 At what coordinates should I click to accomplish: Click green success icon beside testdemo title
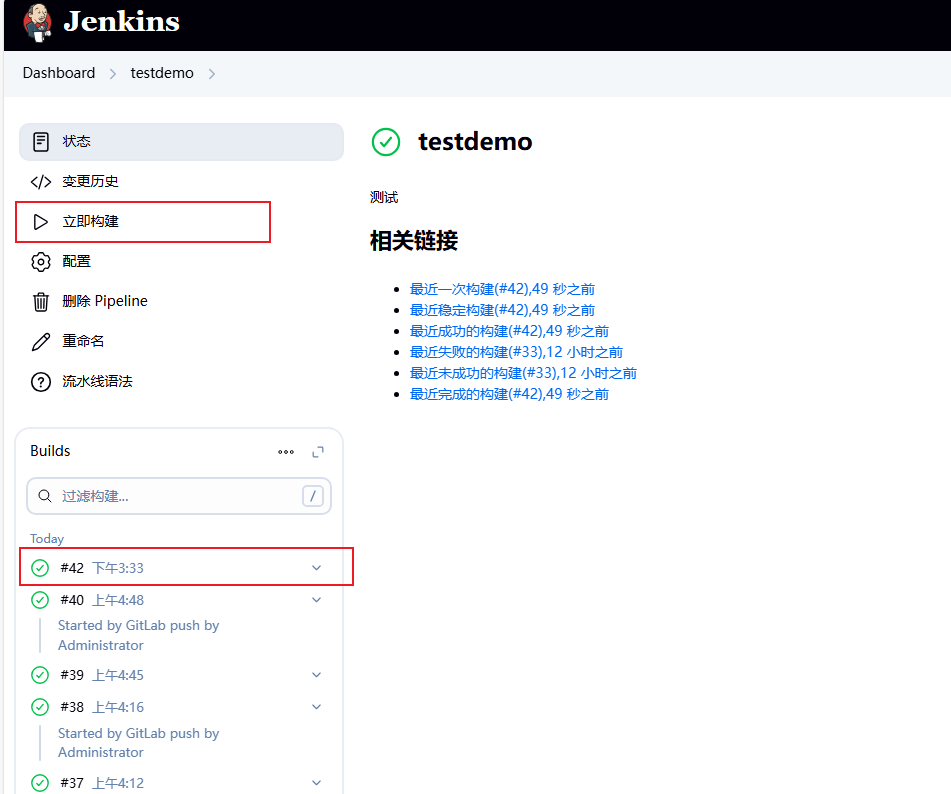click(x=386, y=142)
